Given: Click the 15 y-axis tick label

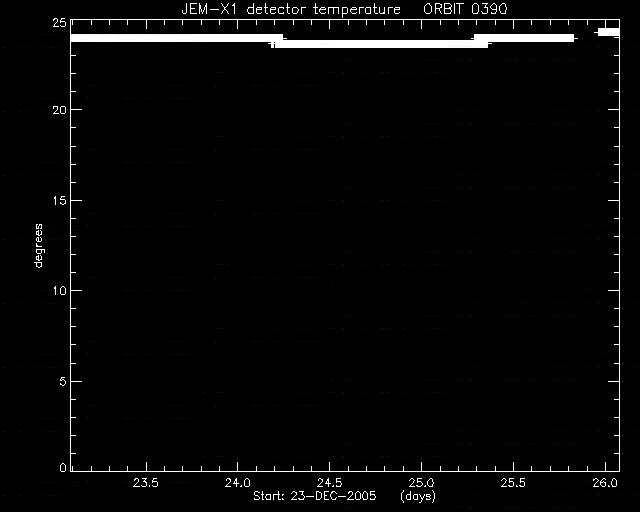Looking at the screenshot, I should click(60, 200).
